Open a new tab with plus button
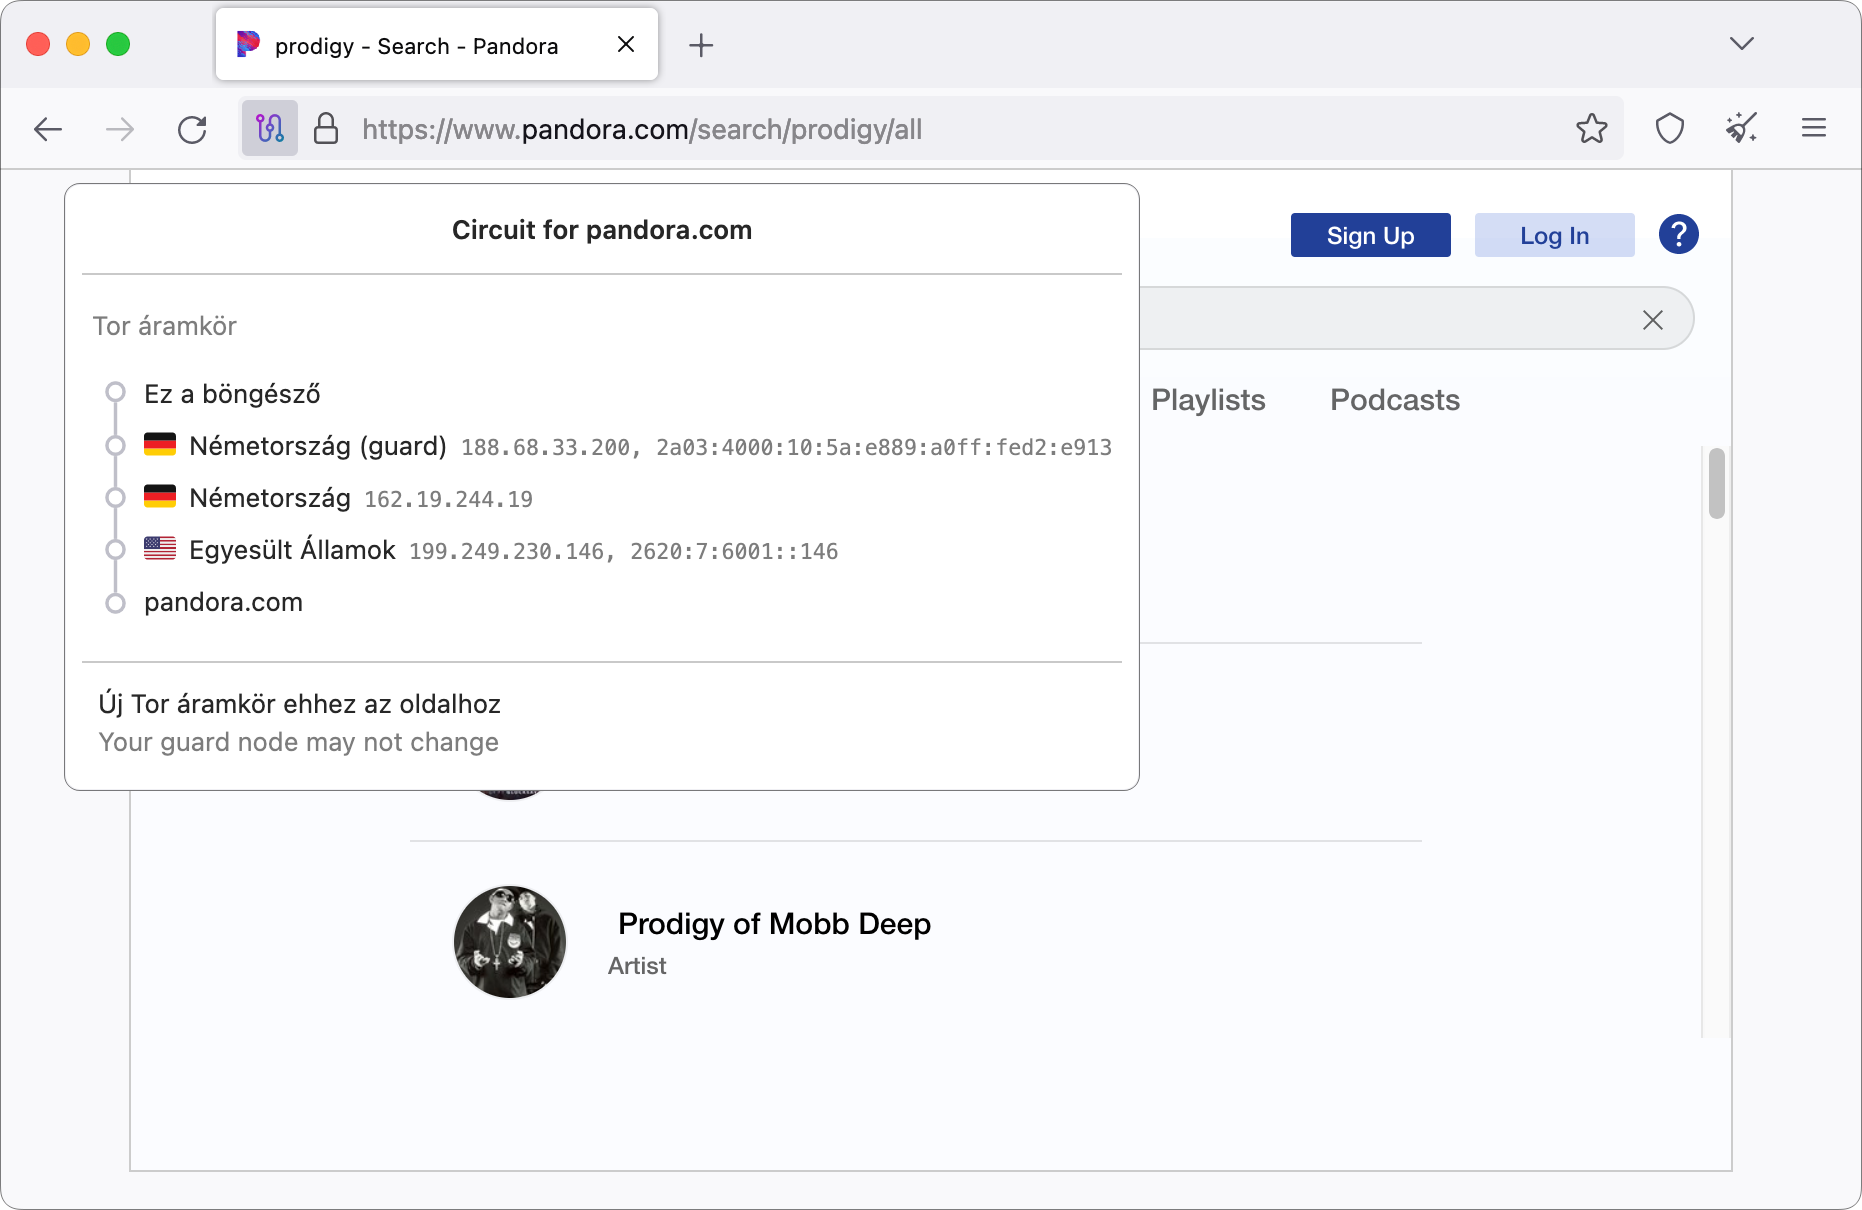 (701, 45)
